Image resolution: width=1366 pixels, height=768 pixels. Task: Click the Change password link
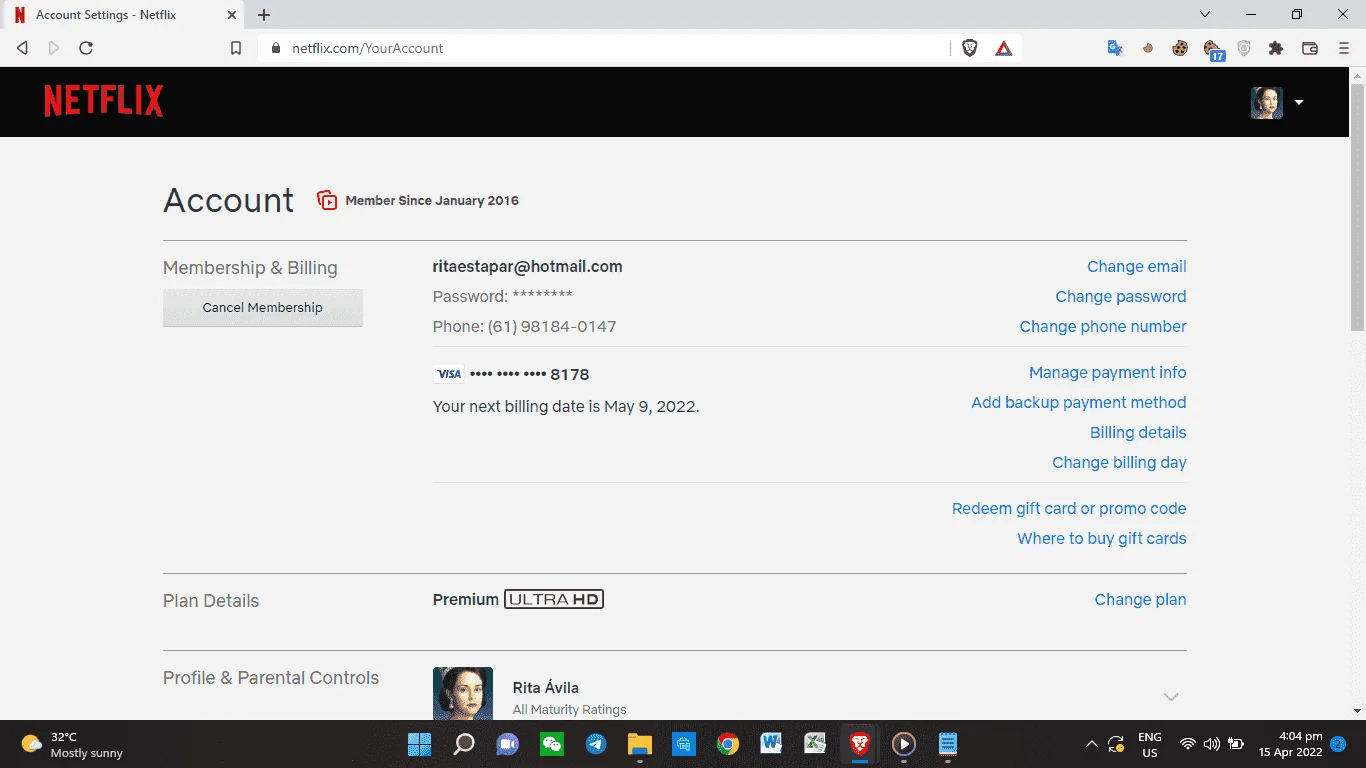coord(1121,296)
